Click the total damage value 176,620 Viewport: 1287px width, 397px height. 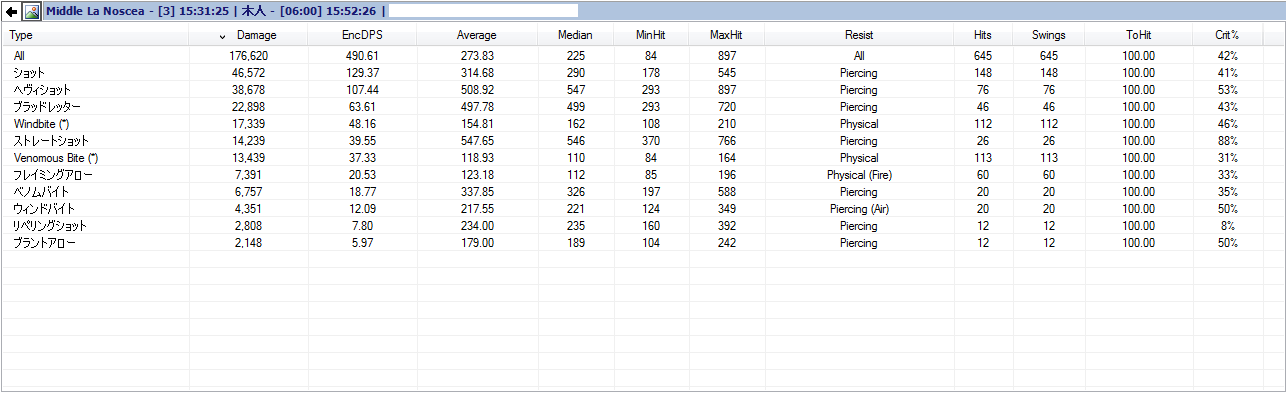[x=249, y=56]
